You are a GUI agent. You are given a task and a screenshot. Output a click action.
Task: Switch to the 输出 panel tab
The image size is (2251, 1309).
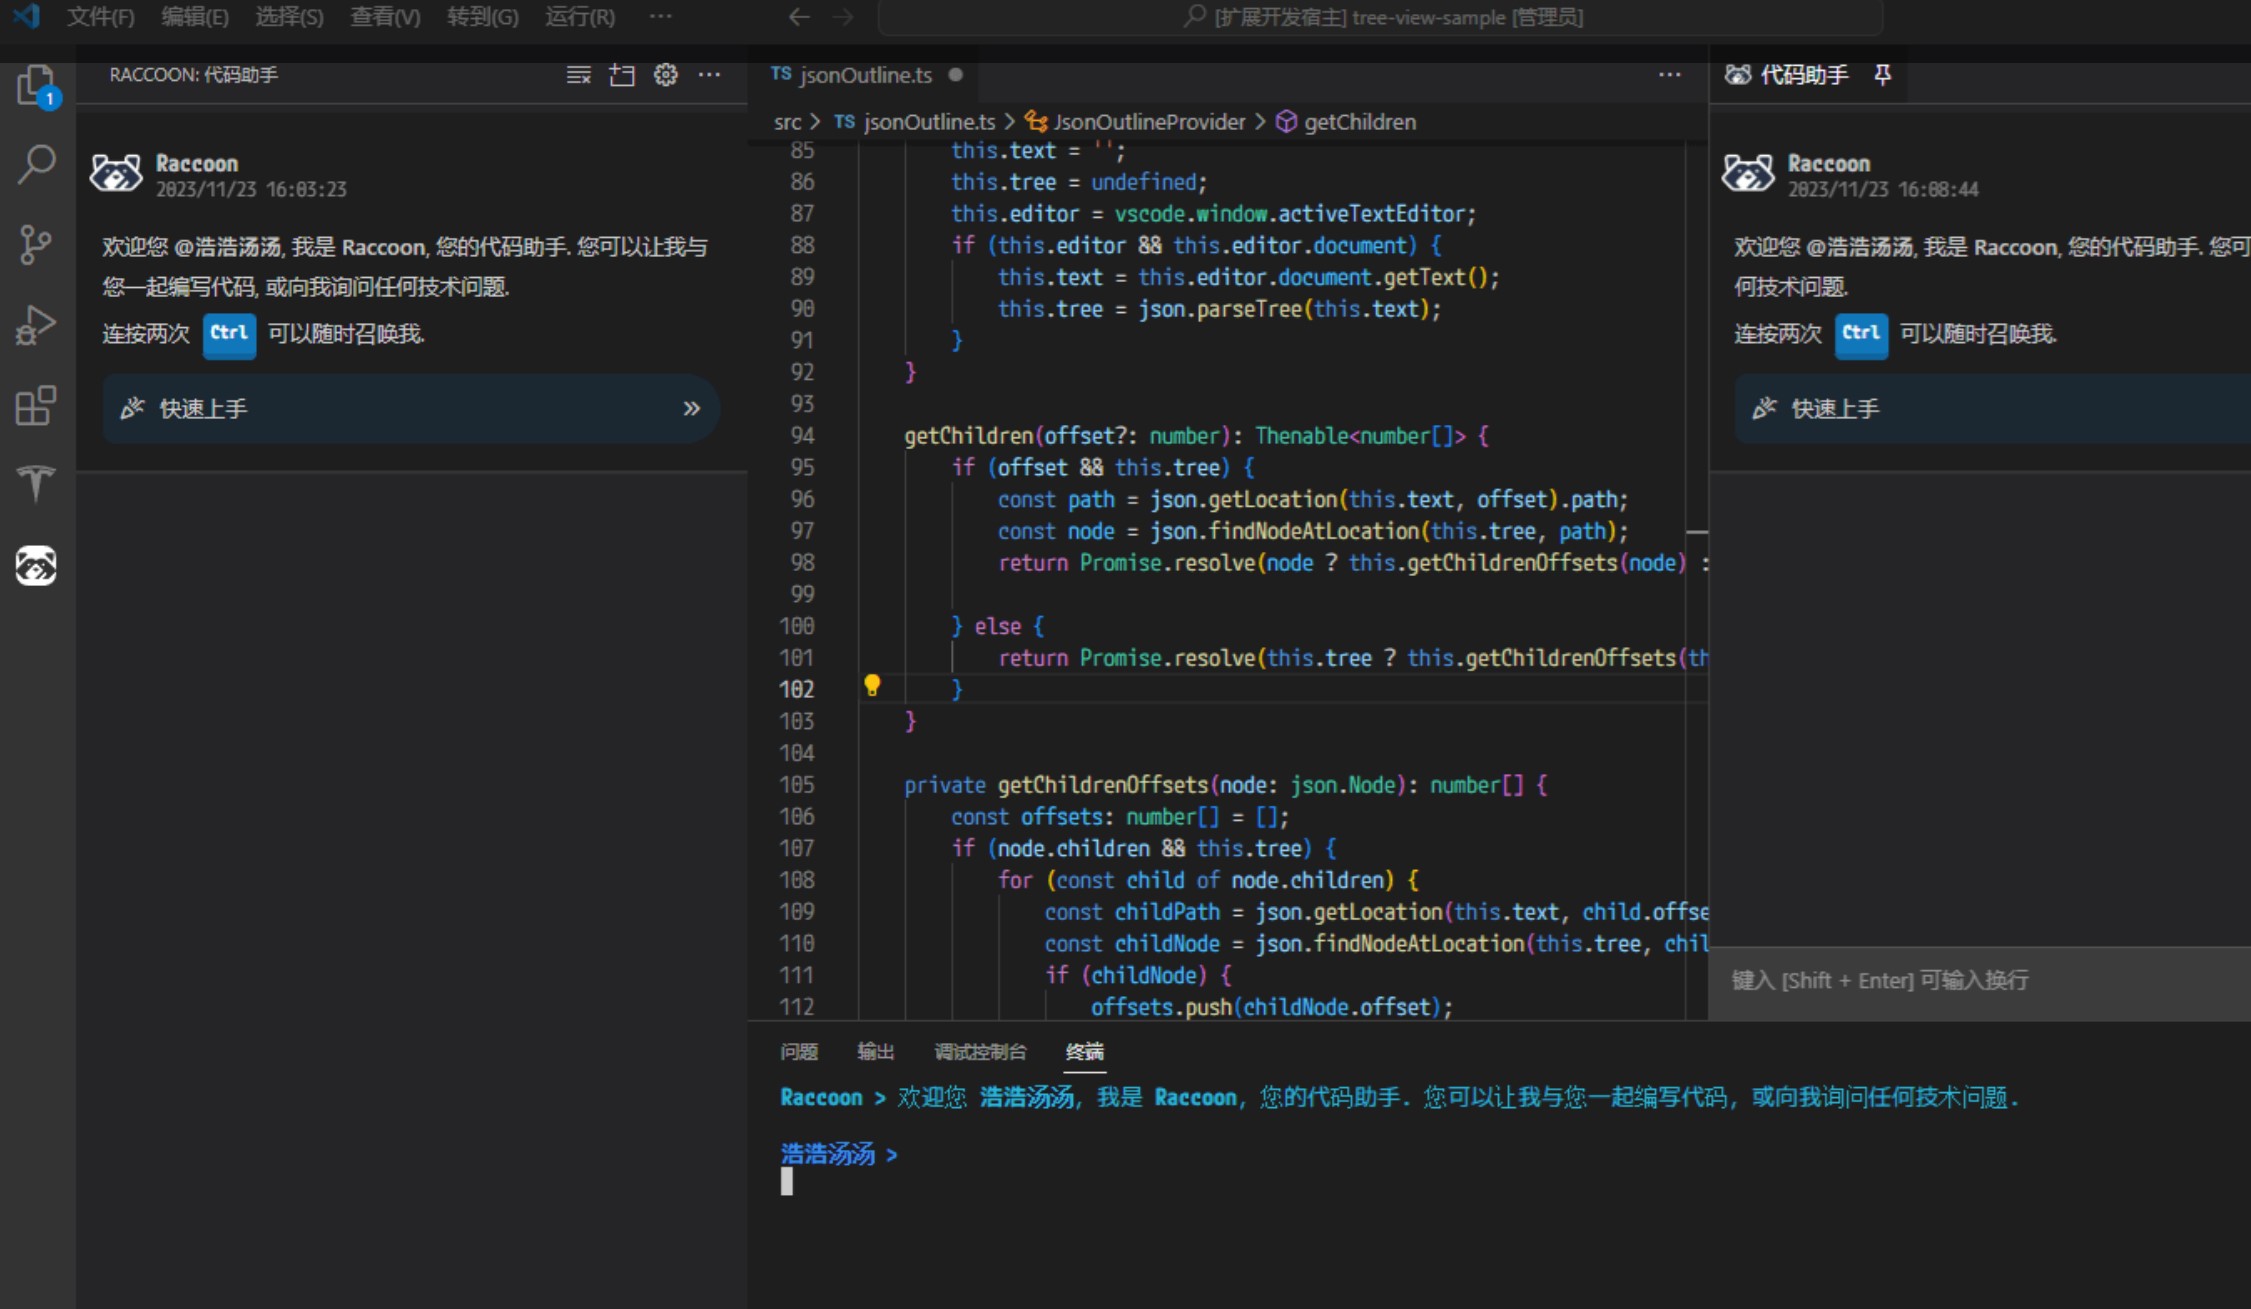pos(875,1051)
